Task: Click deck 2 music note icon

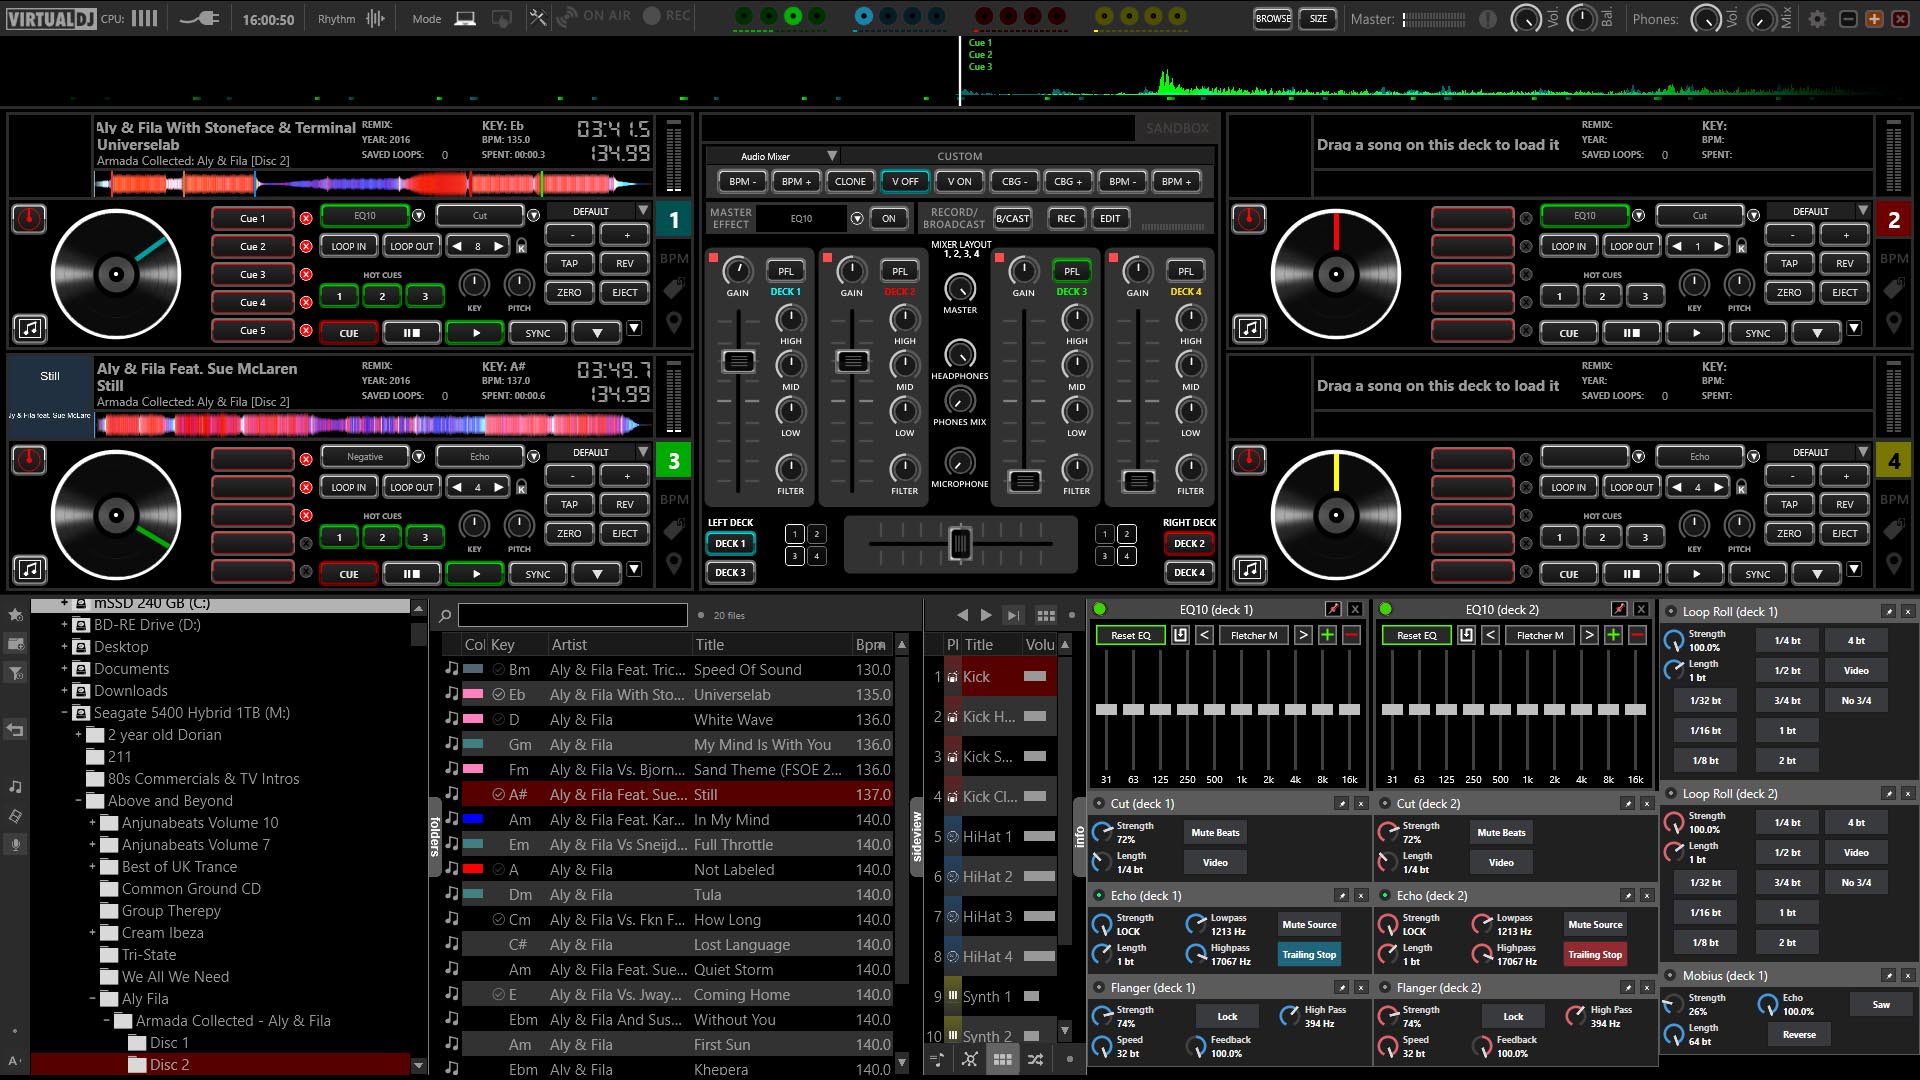Action: point(1250,328)
